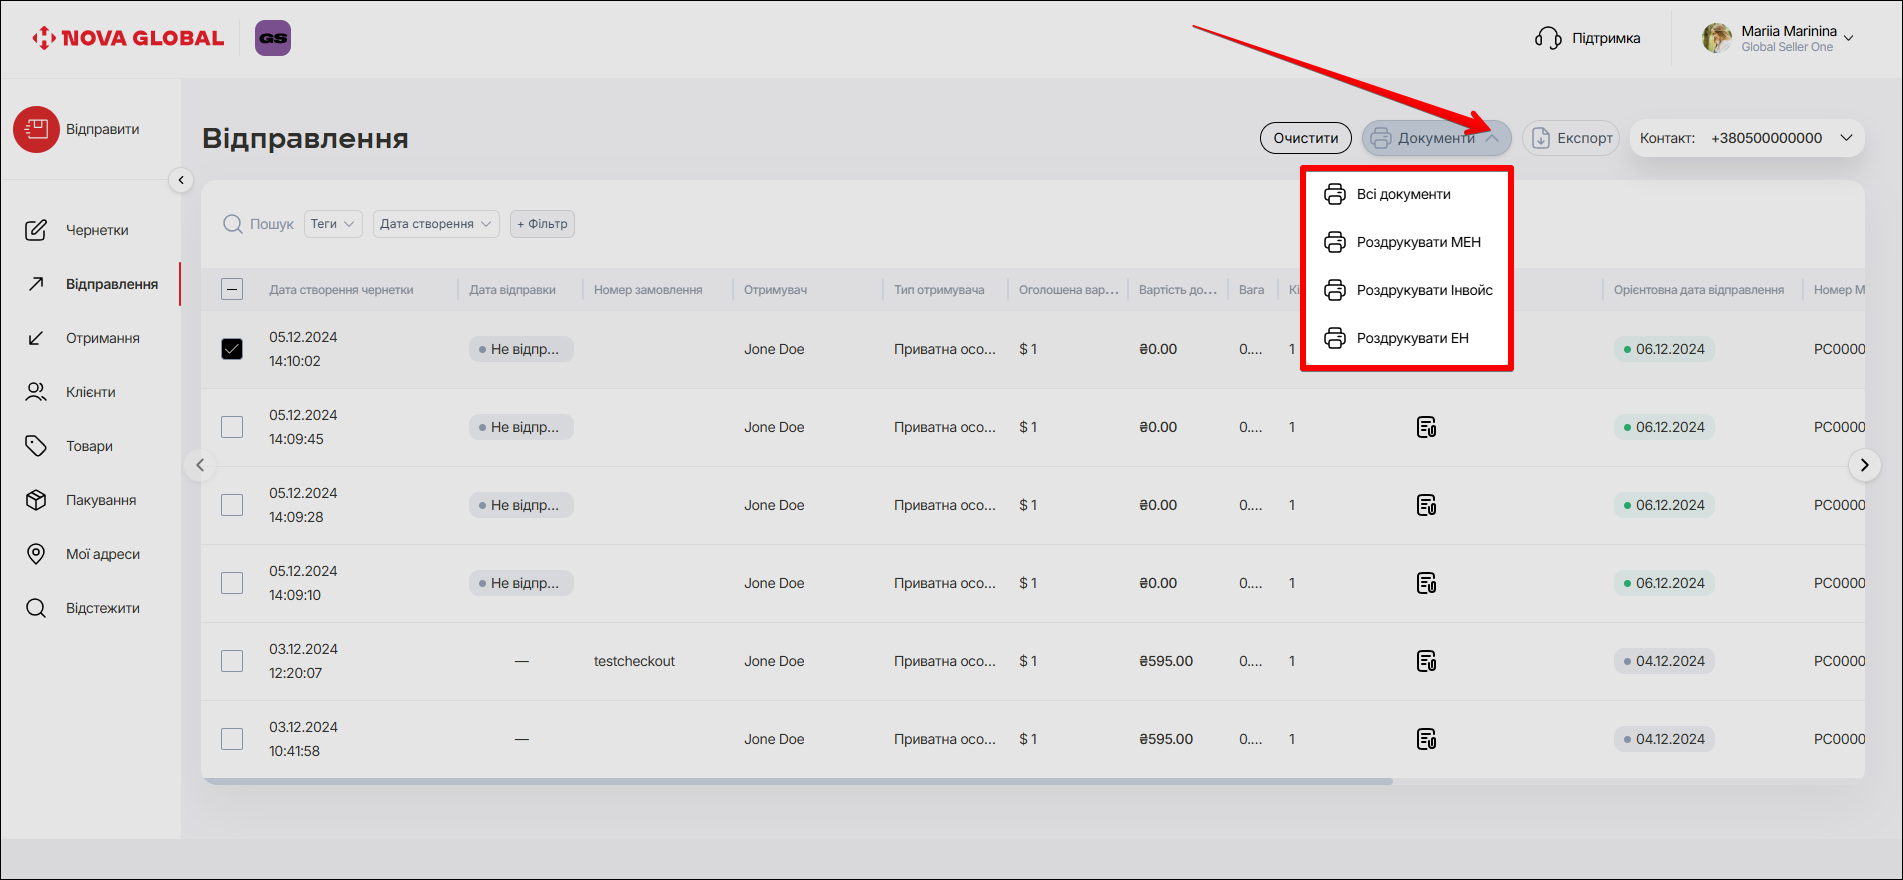Collapse the sidebar with chevron button
1903x880 pixels.
tap(181, 180)
